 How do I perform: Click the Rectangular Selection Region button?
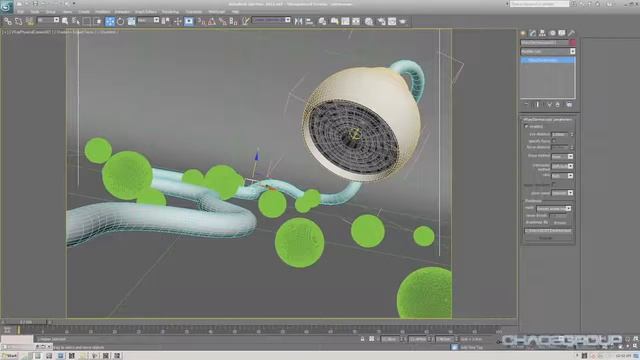pyautogui.click(x=87, y=21)
